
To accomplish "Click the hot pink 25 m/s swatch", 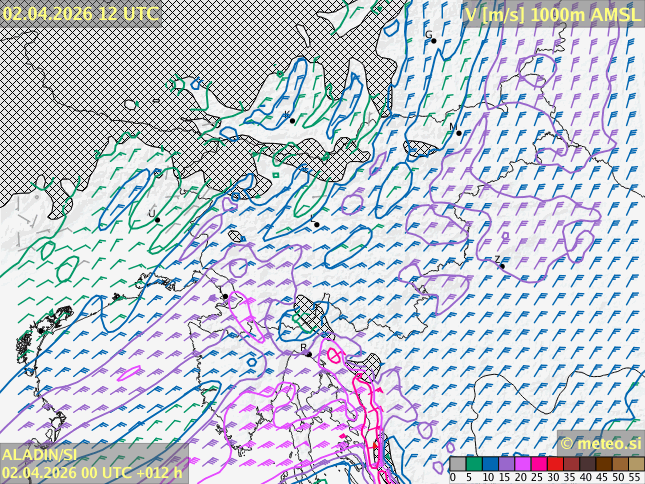I will click(538, 464).
